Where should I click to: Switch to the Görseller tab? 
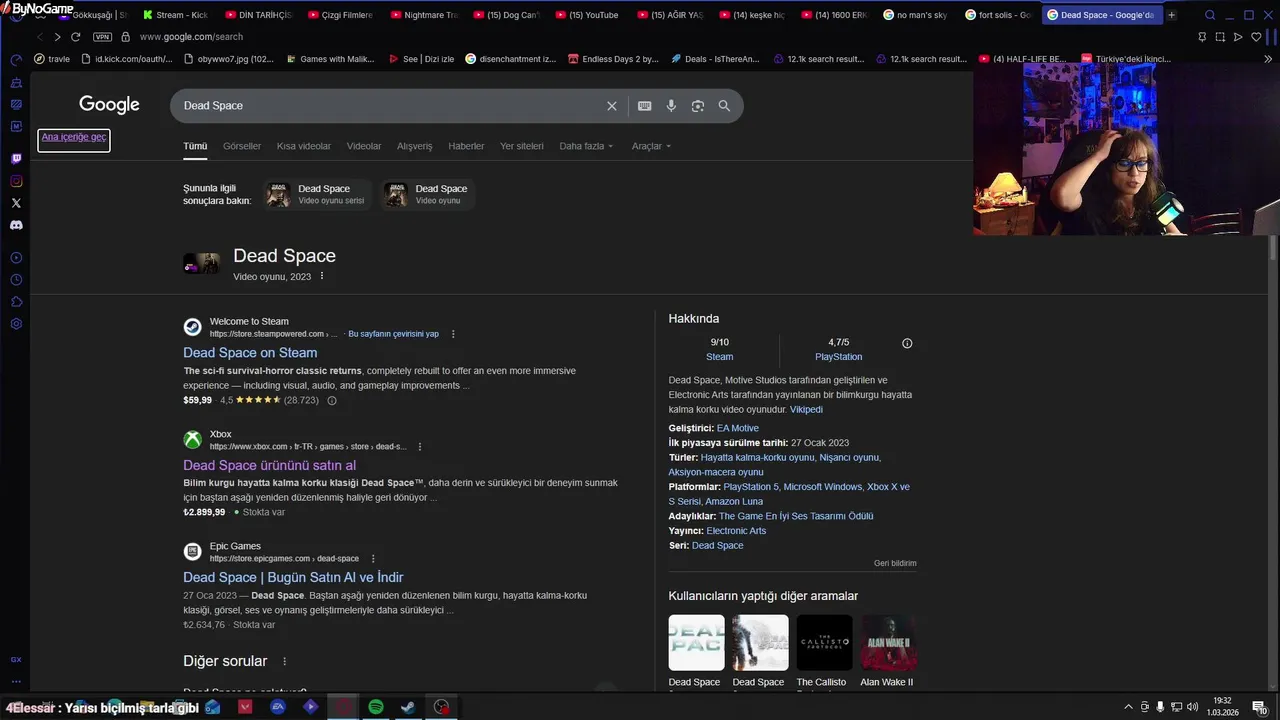(x=242, y=146)
